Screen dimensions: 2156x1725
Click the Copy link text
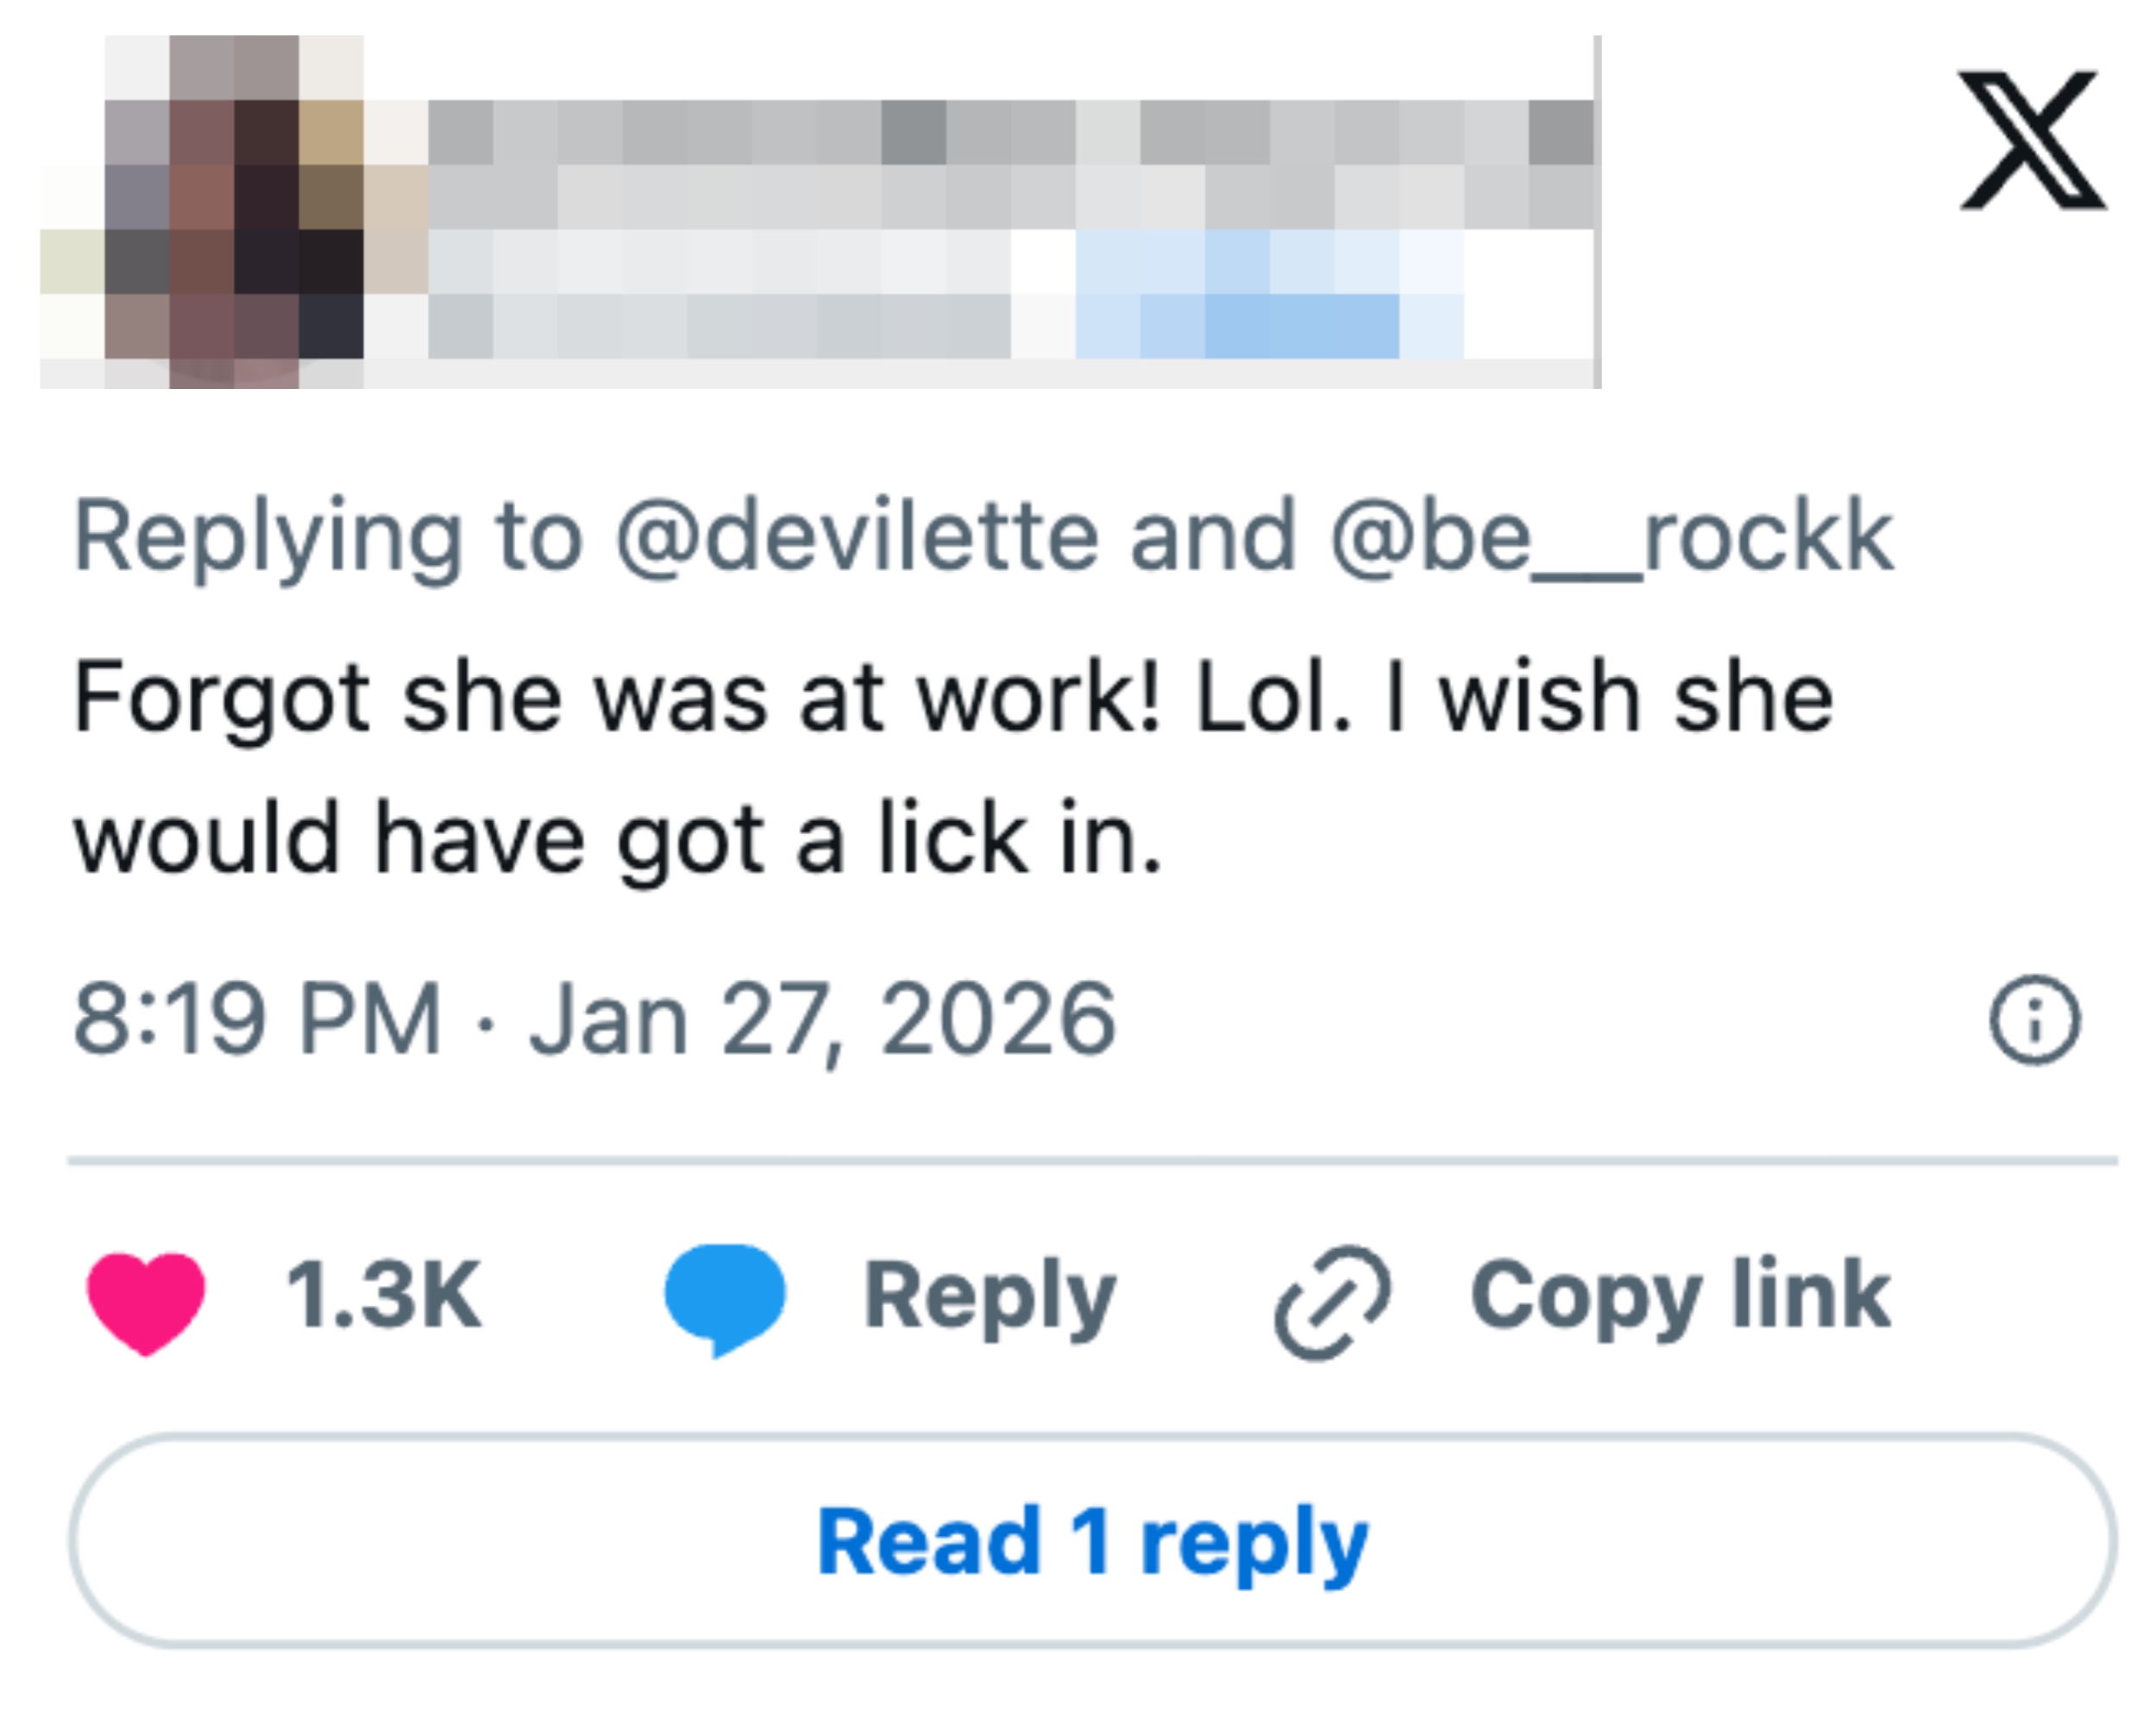click(x=1680, y=1298)
